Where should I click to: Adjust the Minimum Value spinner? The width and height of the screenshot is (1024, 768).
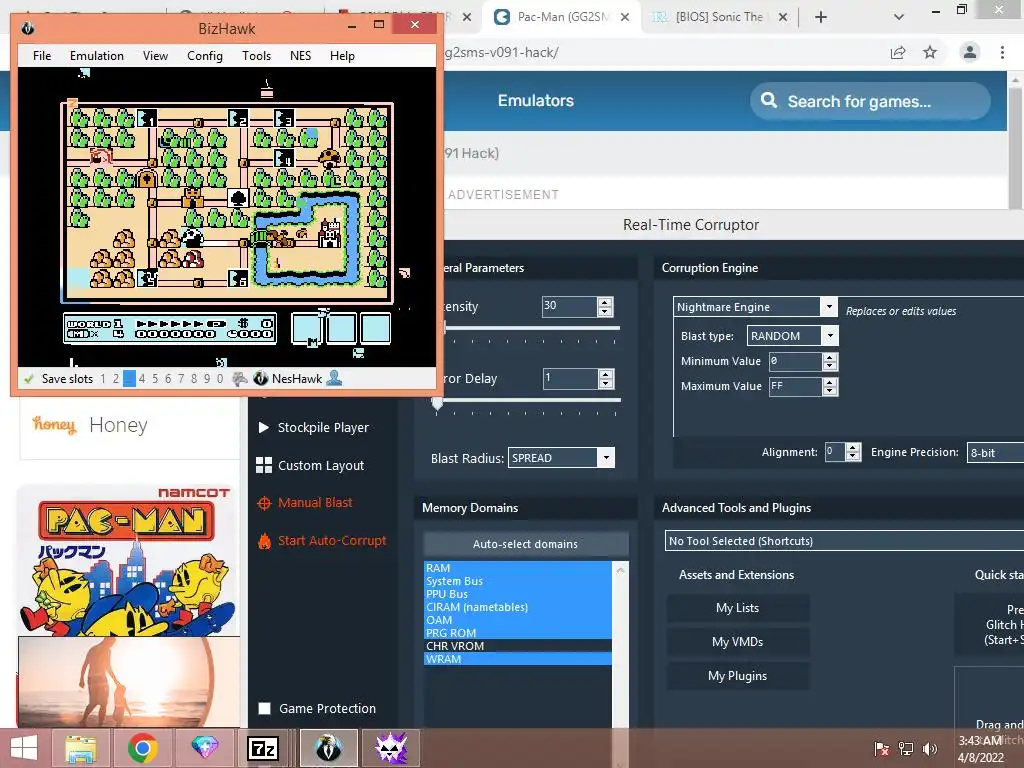830,361
